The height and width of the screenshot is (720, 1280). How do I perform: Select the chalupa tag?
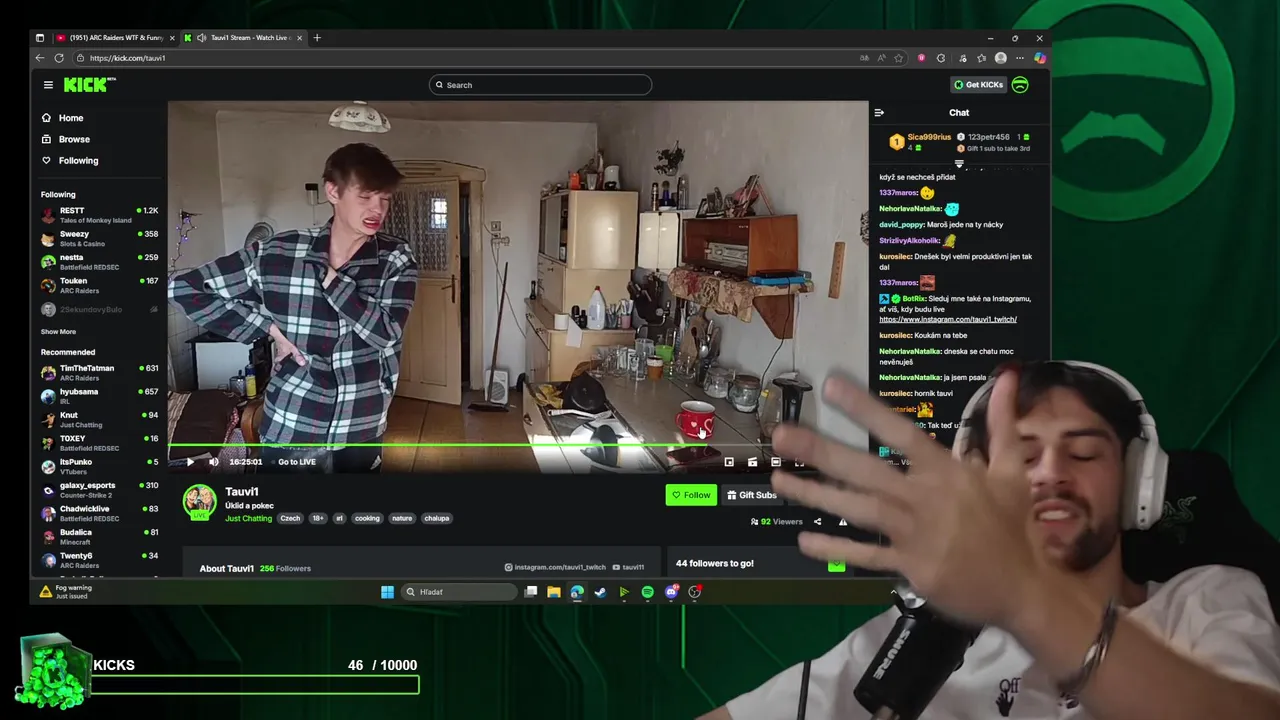pos(437,518)
